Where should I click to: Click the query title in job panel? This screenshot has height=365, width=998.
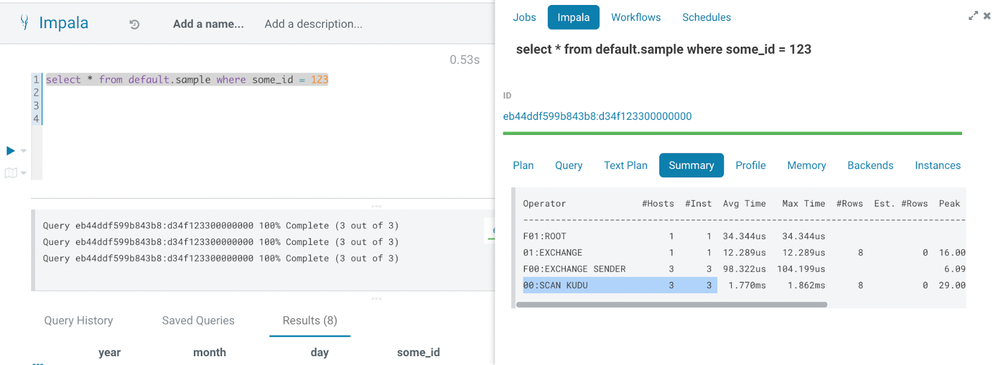click(x=663, y=49)
